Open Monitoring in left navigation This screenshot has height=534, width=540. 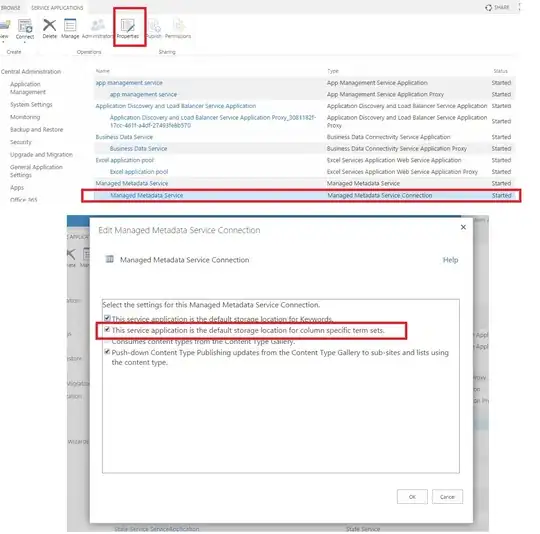point(25,117)
